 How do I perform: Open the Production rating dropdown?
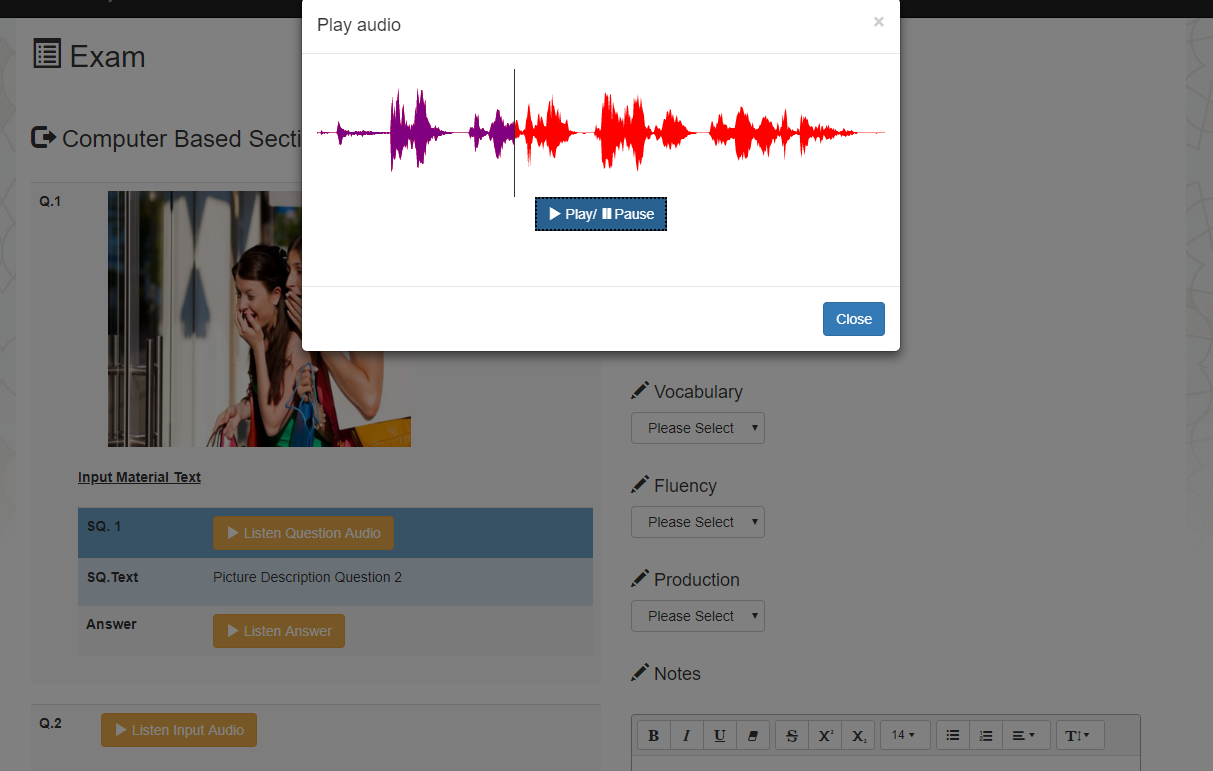pyautogui.click(x=697, y=616)
